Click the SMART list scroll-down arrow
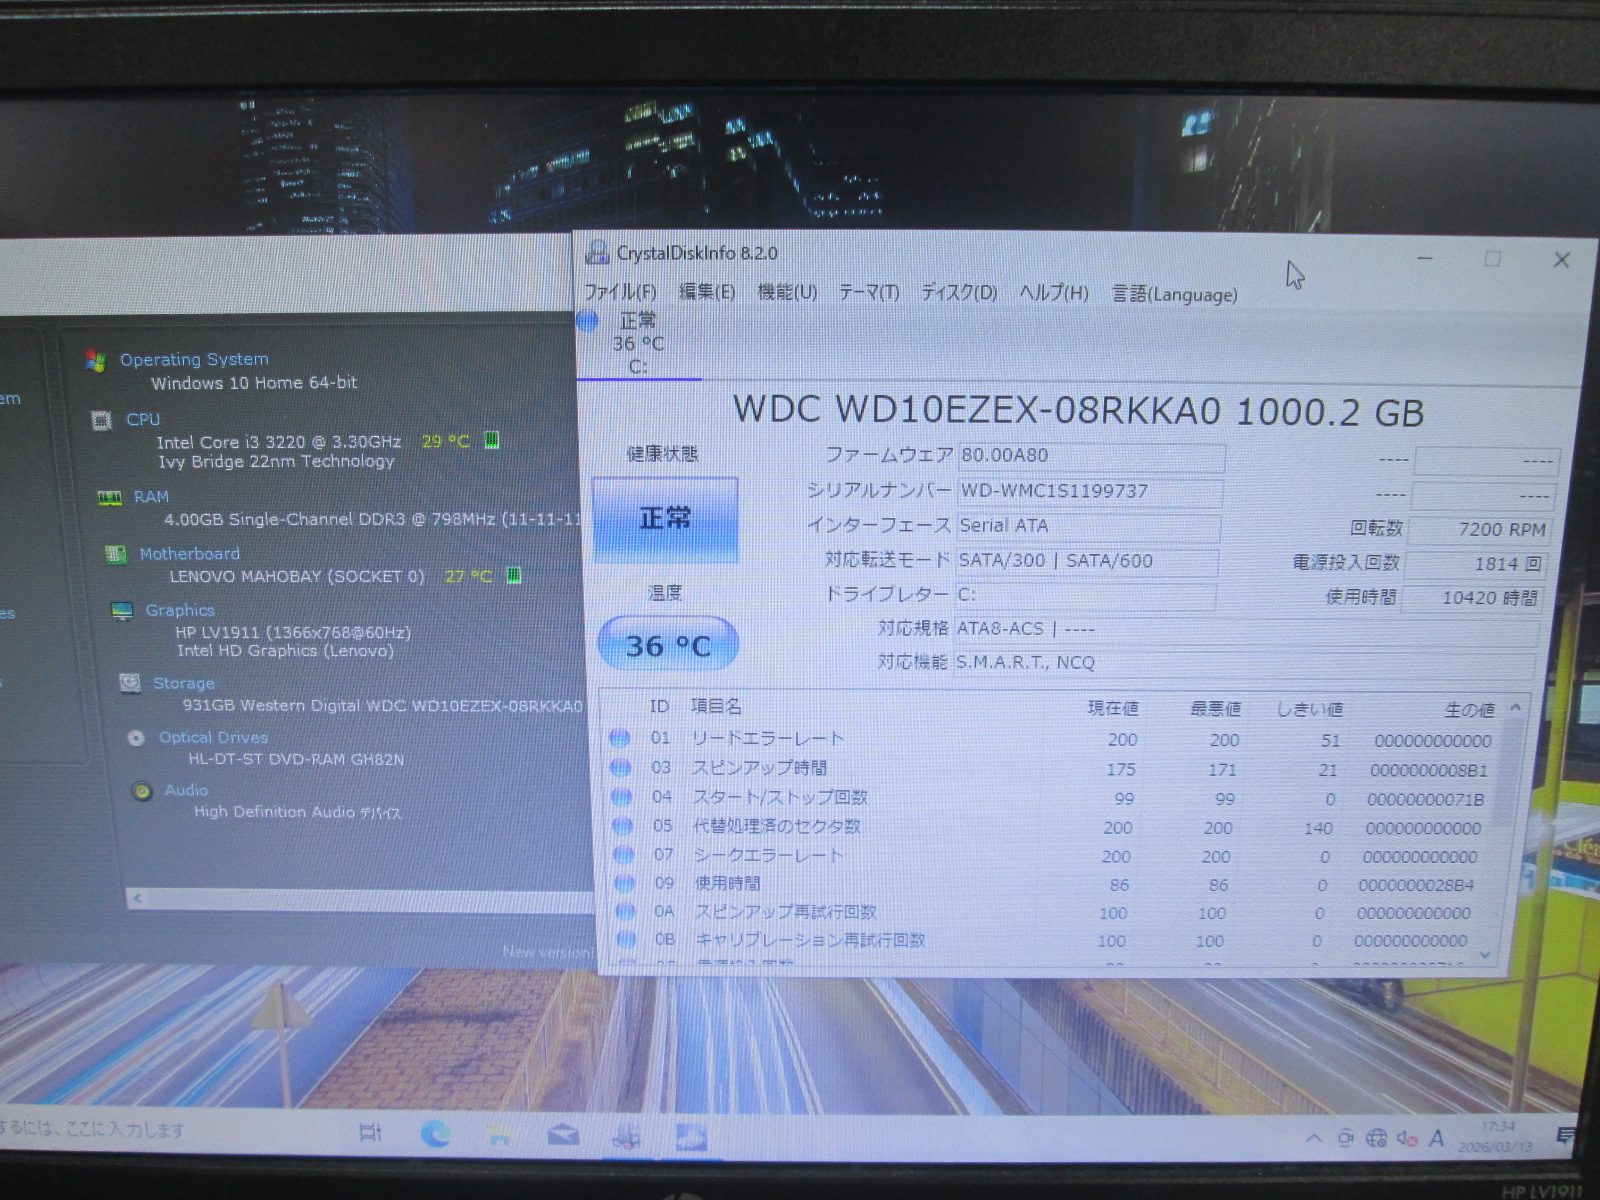1600x1200 pixels. [x=1485, y=955]
